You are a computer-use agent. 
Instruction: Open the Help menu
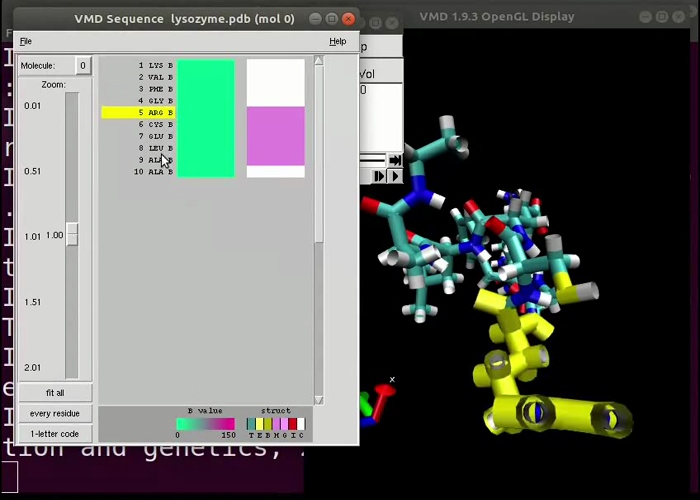[x=338, y=41]
